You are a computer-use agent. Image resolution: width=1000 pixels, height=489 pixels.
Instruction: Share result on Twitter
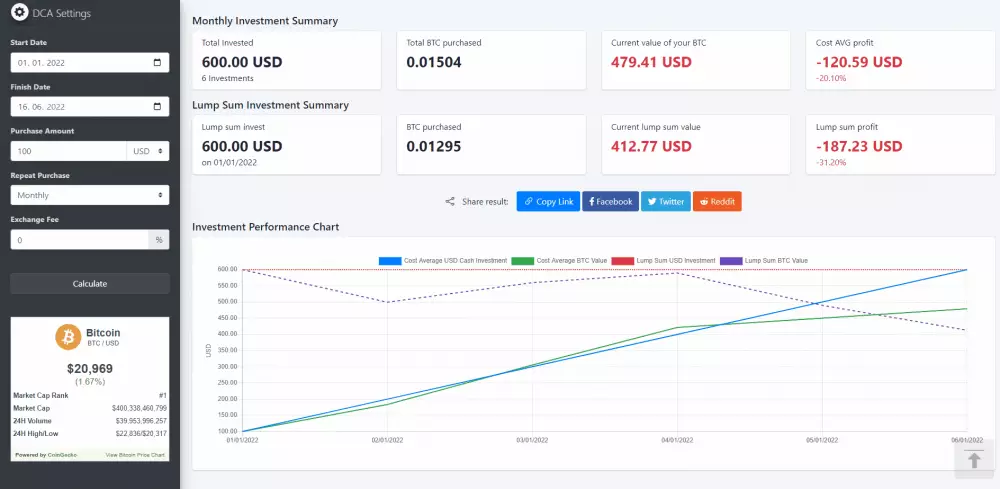click(665, 202)
